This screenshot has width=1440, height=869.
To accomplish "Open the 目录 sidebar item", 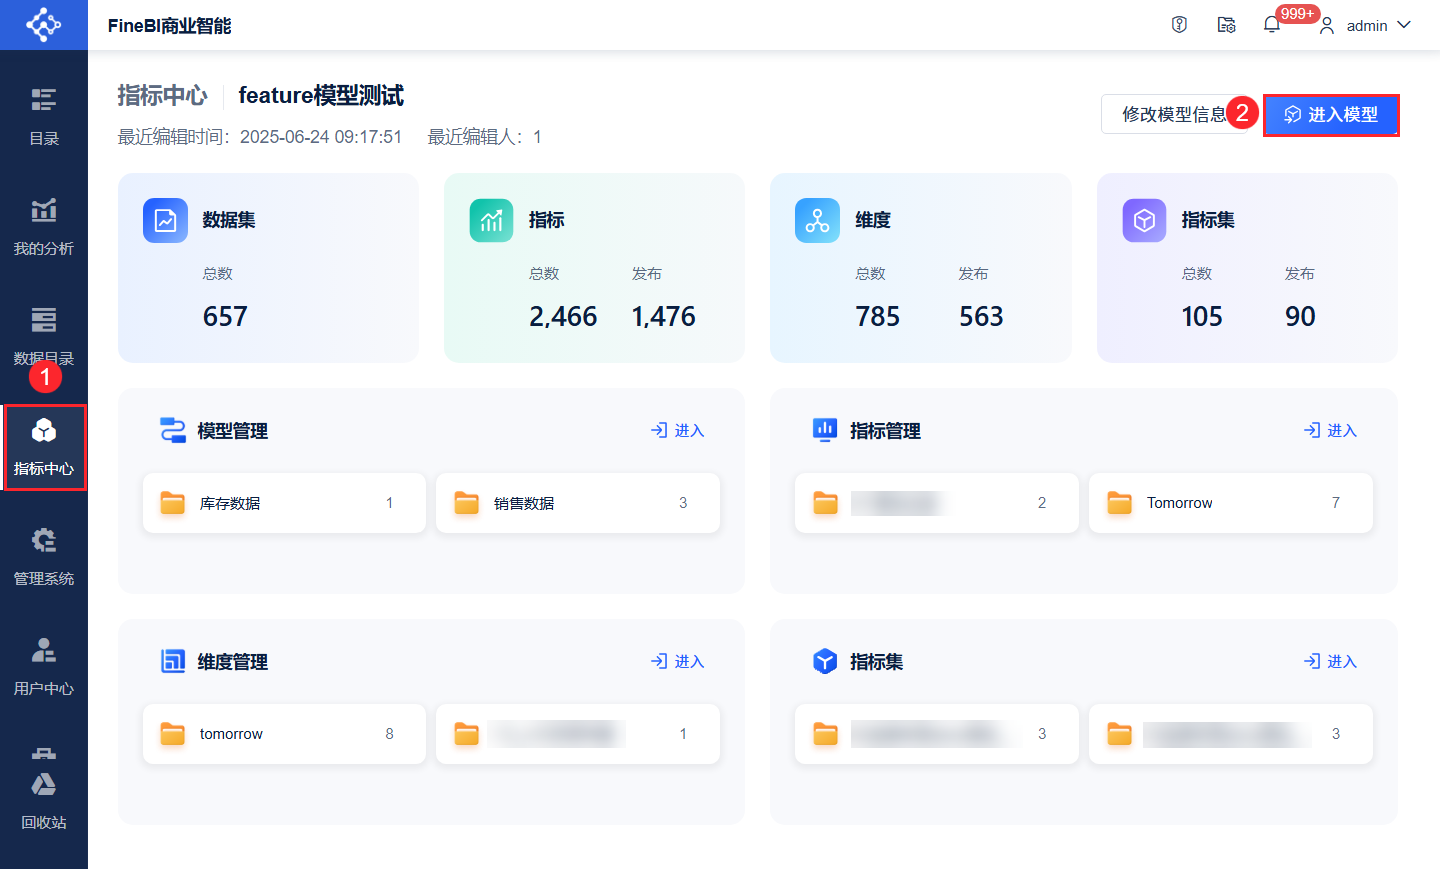I will [43, 117].
